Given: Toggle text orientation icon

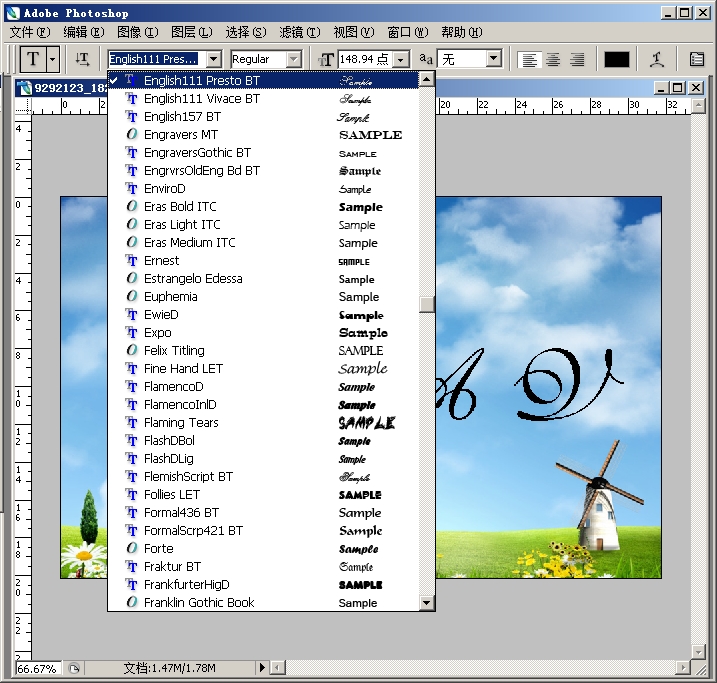Looking at the screenshot, I should point(82,59).
